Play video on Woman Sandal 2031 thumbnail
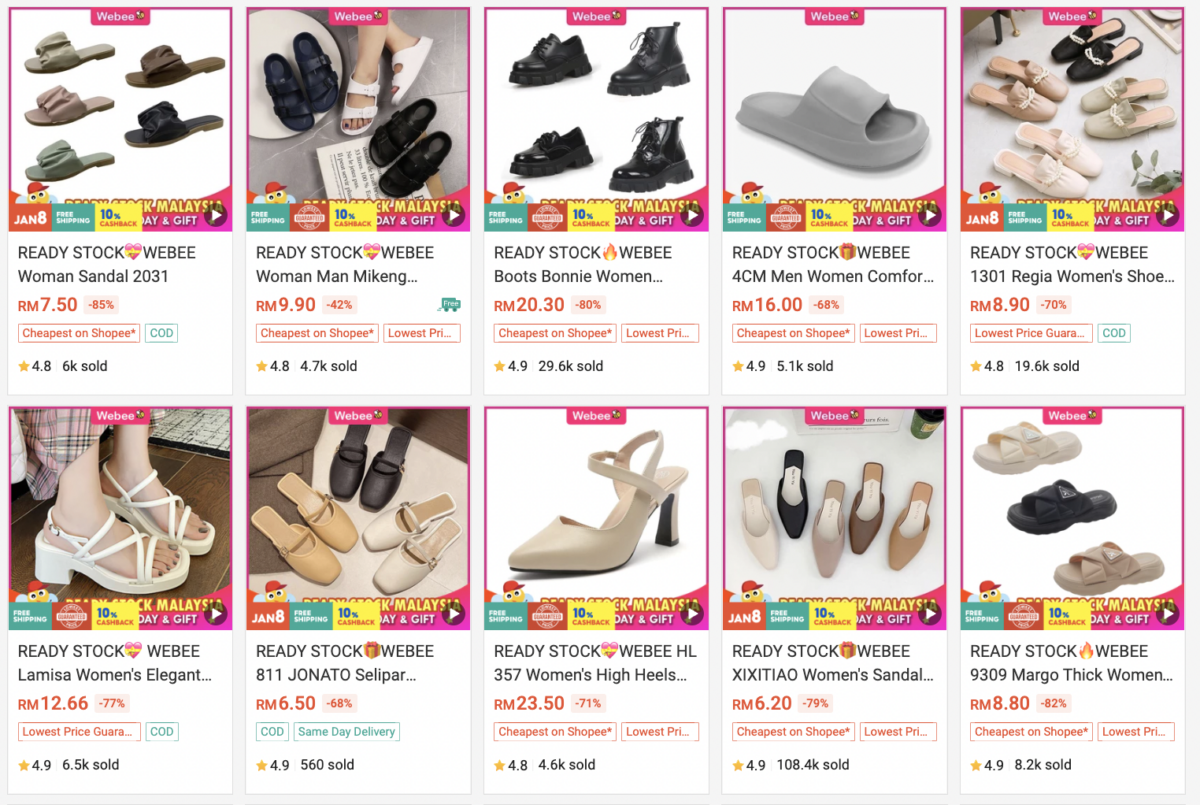 point(215,215)
